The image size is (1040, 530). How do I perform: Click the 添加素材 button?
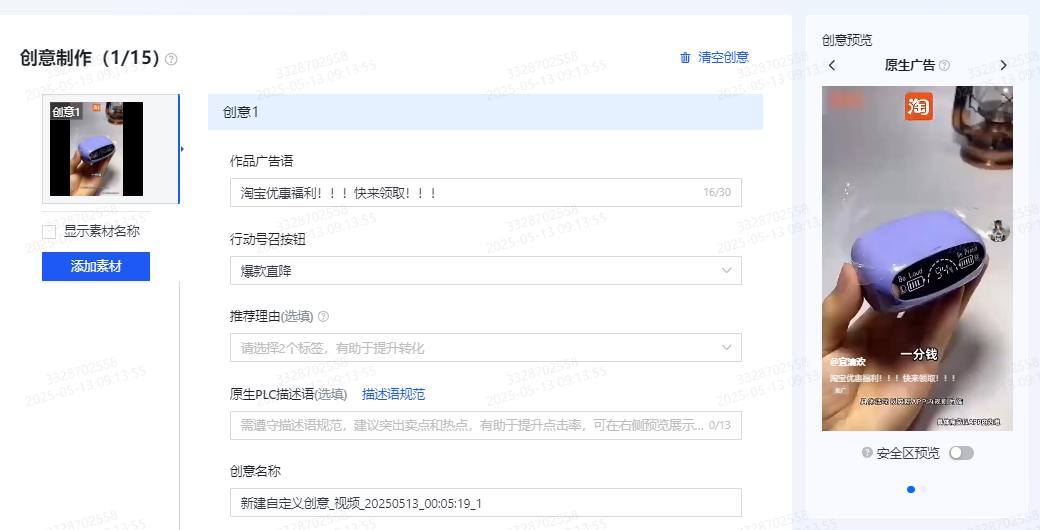(x=96, y=267)
